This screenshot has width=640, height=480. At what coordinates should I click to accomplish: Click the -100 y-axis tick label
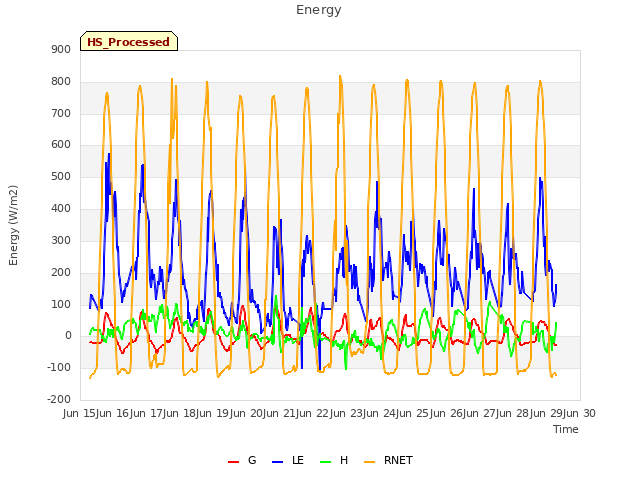click(59, 368)
